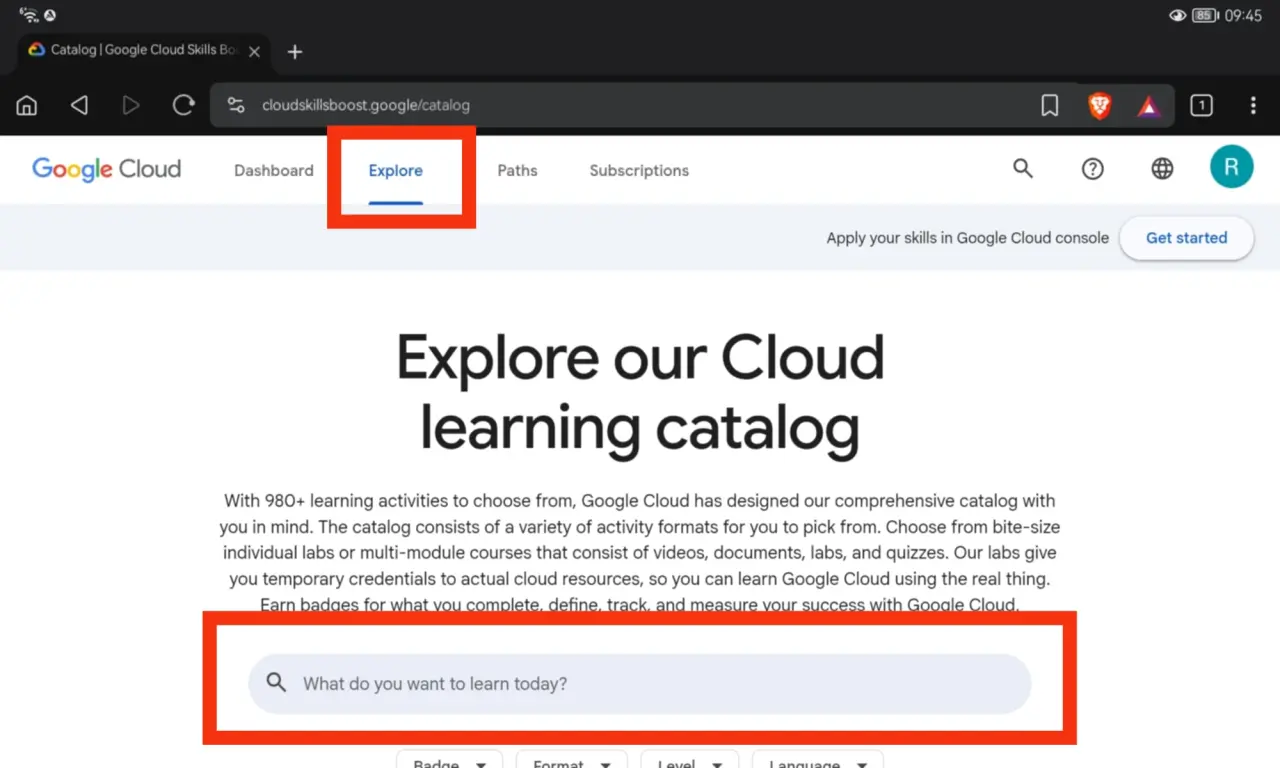Expand the Level filter dropdown

[689, 759]
